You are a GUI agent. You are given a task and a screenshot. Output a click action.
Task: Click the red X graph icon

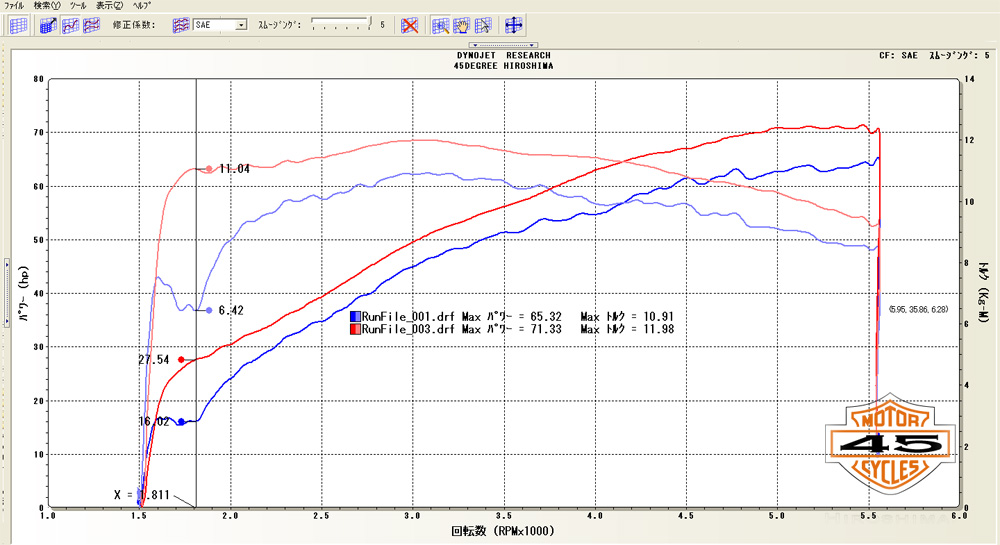tap(410, 25)
